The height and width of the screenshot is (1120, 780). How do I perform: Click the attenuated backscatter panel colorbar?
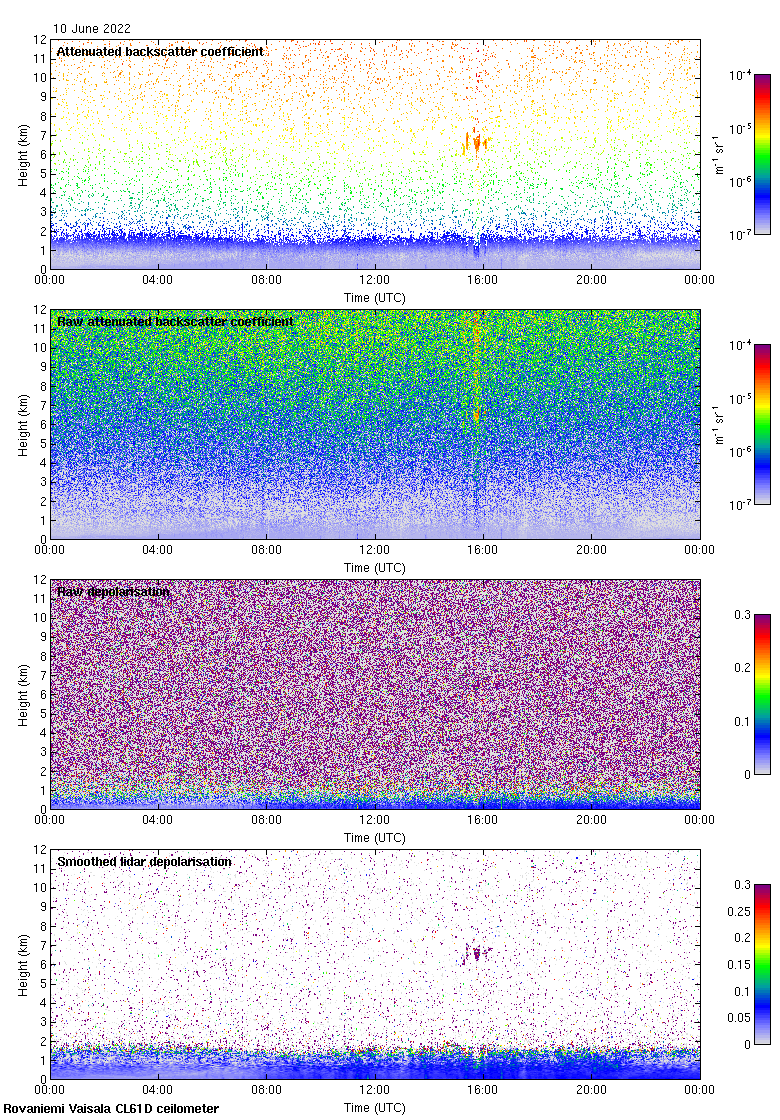[762, 154]
